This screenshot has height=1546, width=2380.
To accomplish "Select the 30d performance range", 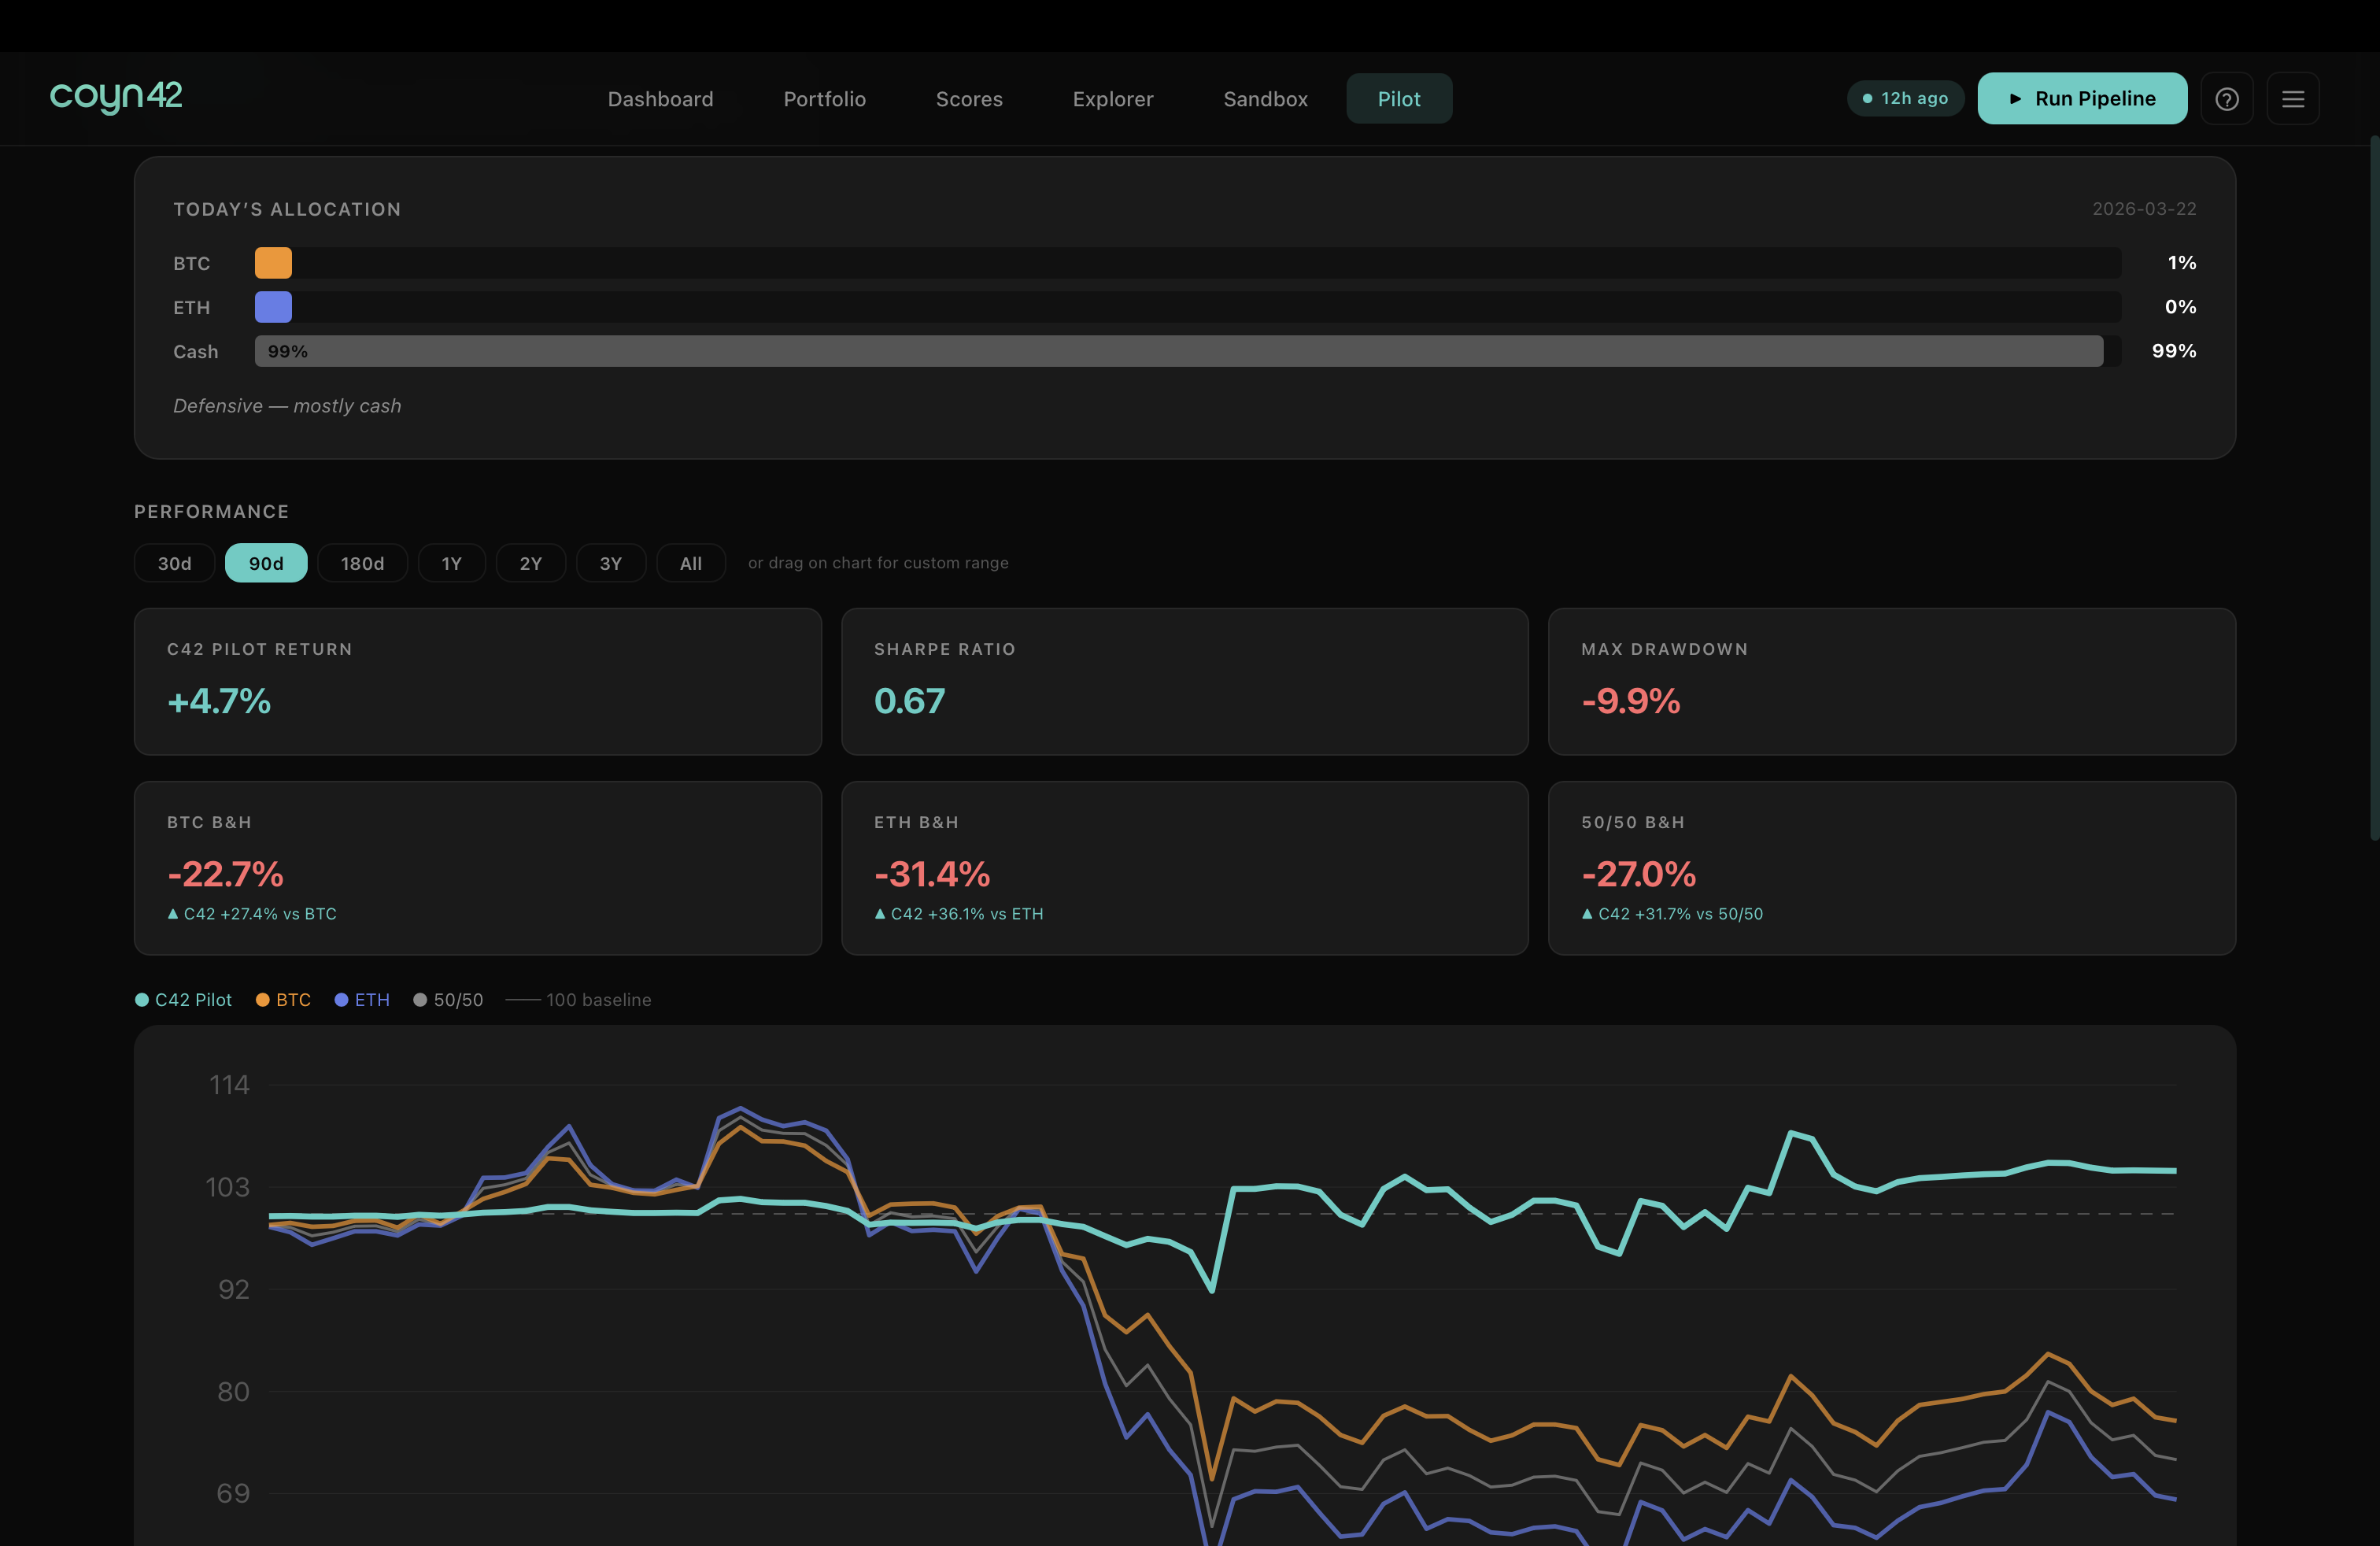I will click(x=174, y=563).
